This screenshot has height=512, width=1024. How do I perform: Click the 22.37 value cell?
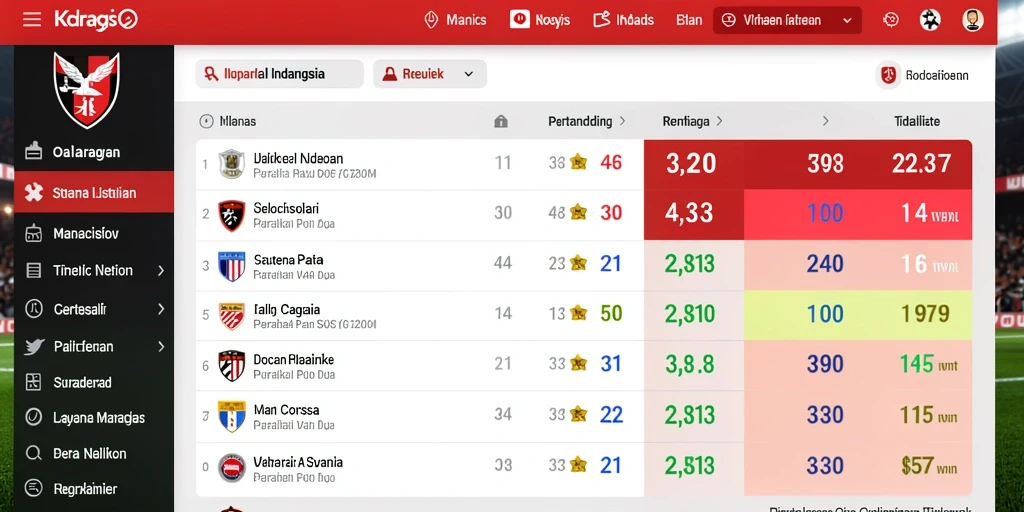pyautogui.click(x=921, y=163)
